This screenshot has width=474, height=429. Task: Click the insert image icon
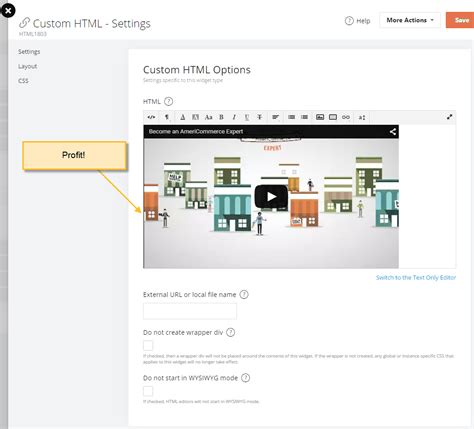320,117
